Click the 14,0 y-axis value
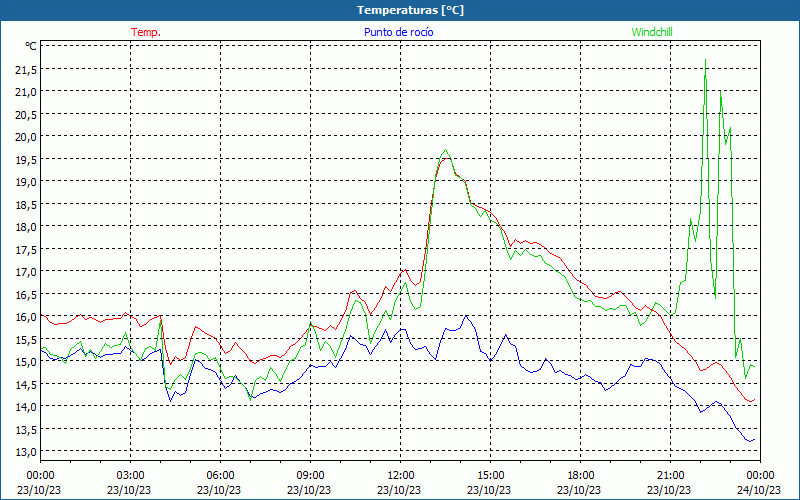The image size is (800, 500). [x=26, y=407]
